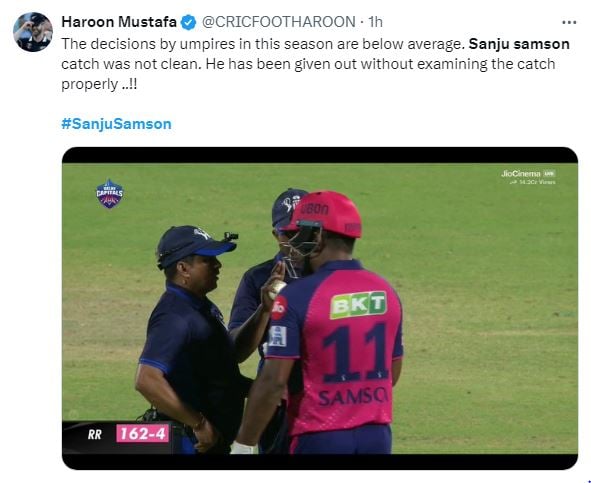
Task: Click the SAMSON name on the jersey
Action: click(x=353, y=397)
